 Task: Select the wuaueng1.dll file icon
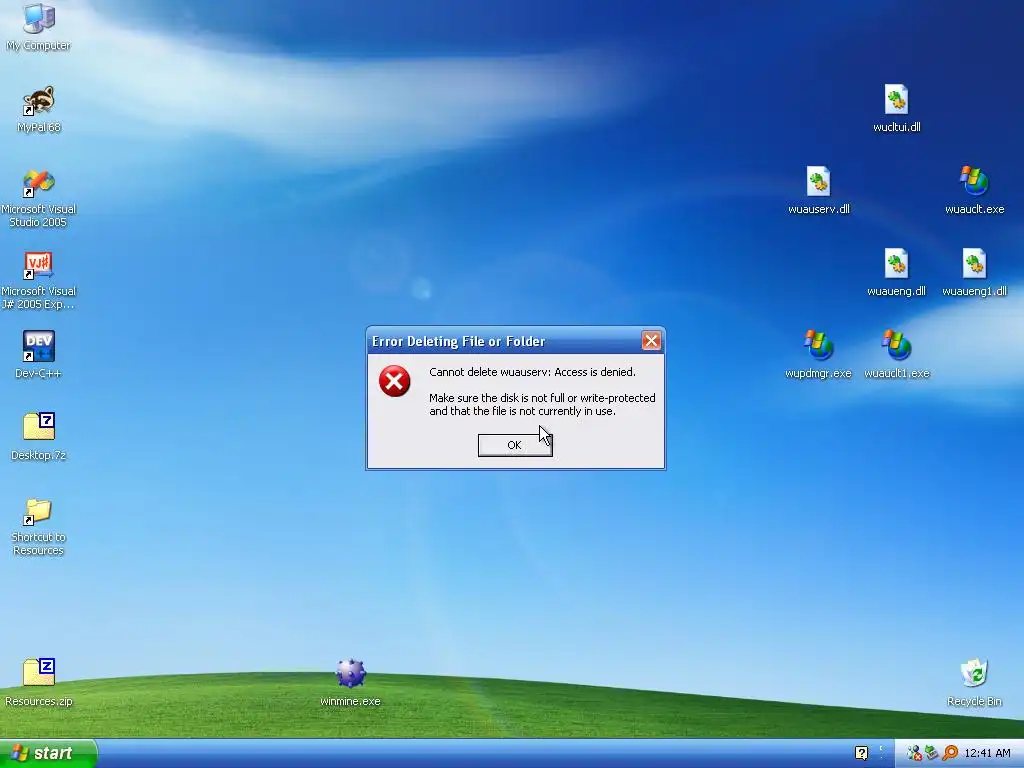click(x=974, y=272)
